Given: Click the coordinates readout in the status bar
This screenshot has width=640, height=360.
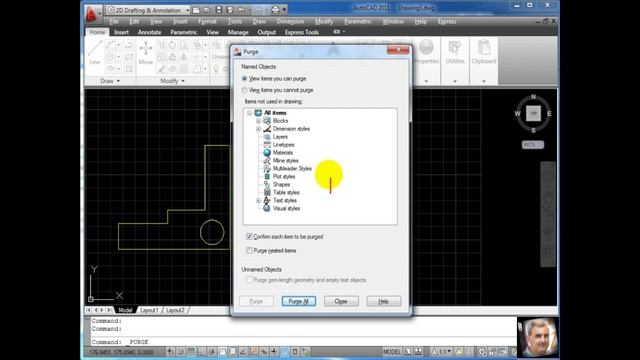Looking at the screenshot, I should pyautogui.click(x=122, y=352).
